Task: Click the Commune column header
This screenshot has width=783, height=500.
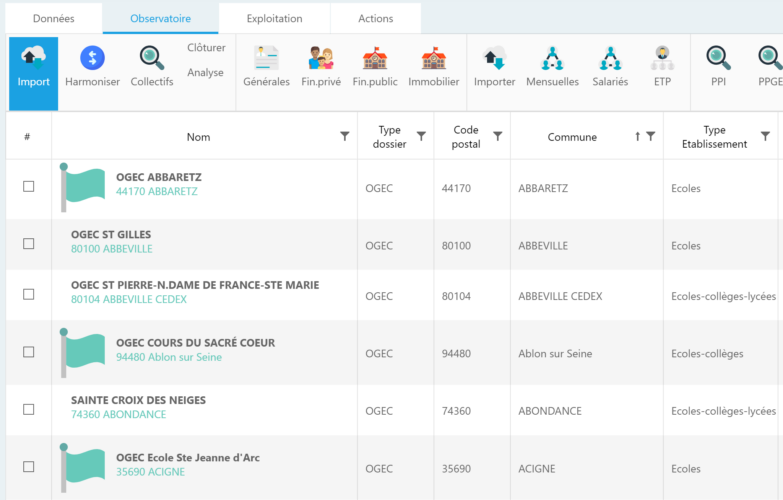Action: click(572, 137)
